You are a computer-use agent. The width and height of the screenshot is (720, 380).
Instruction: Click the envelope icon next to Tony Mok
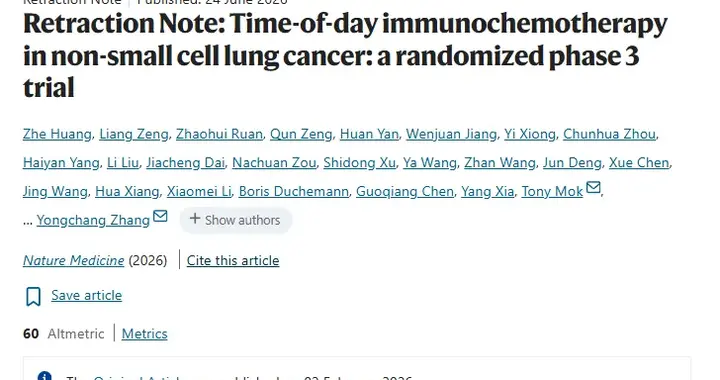pos(593,187)
